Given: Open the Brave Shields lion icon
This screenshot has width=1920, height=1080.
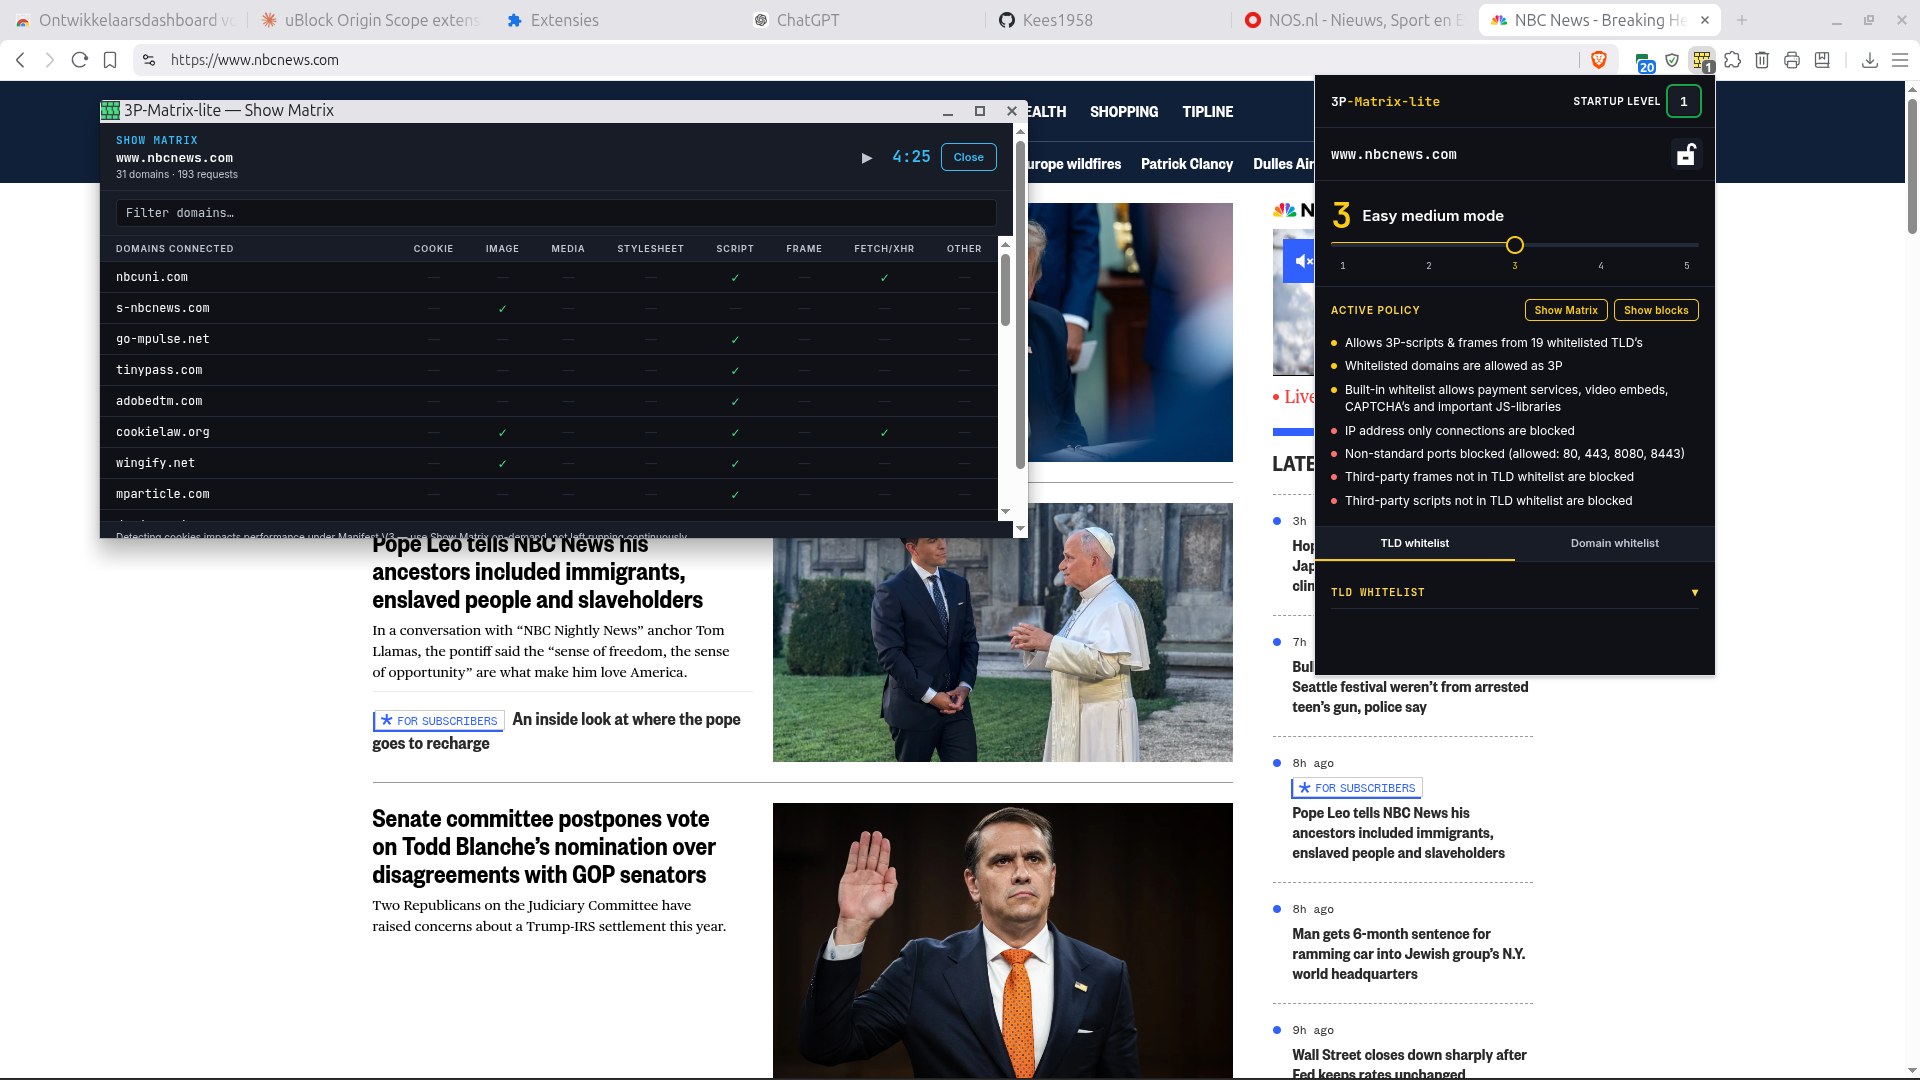Looking at the screenshot, I should [1599, 60].
